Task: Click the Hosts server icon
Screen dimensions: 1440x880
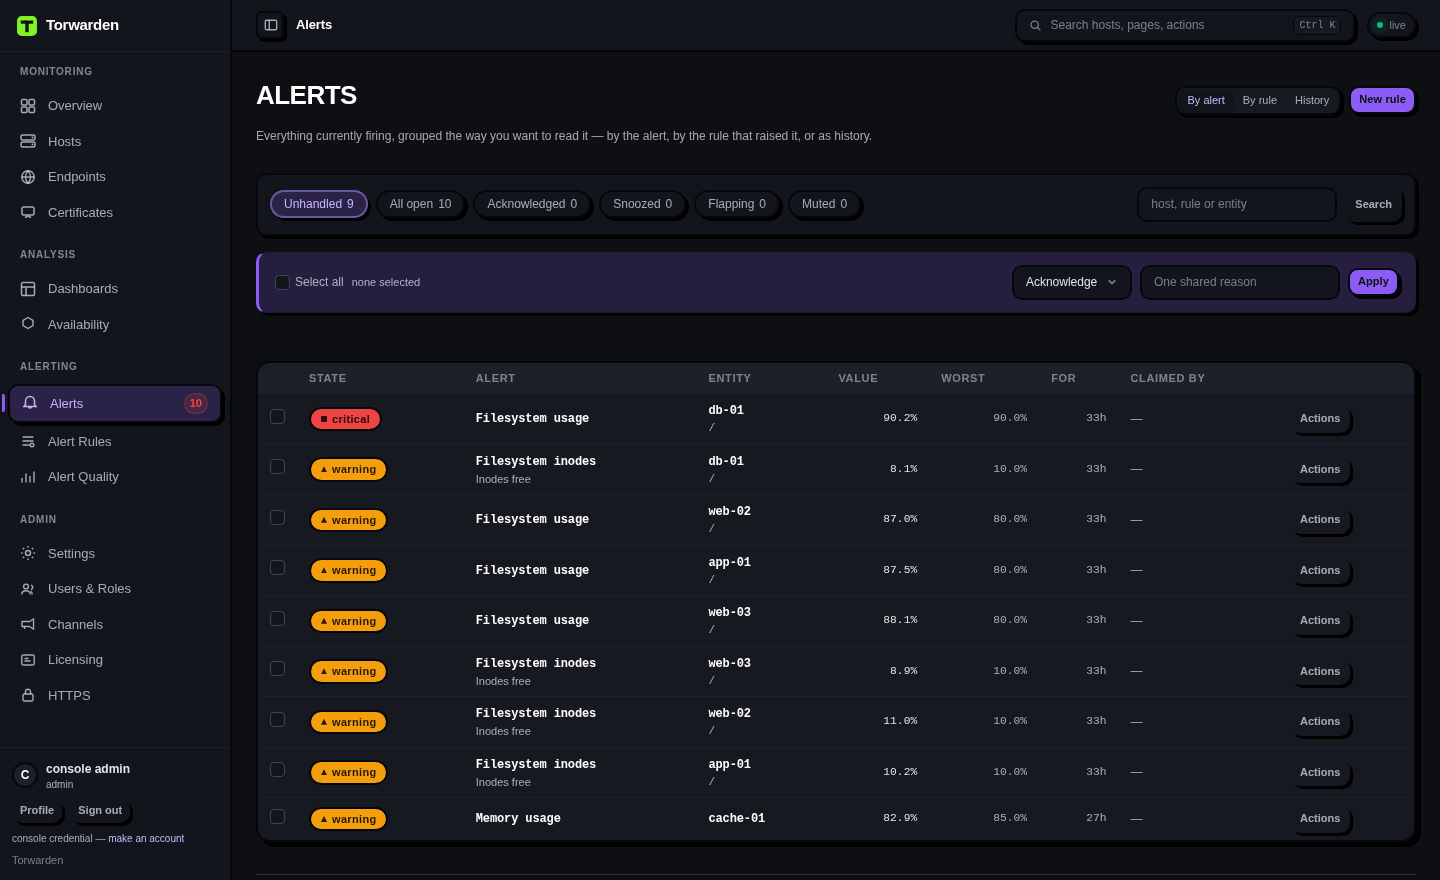Action: click(28, 142)
